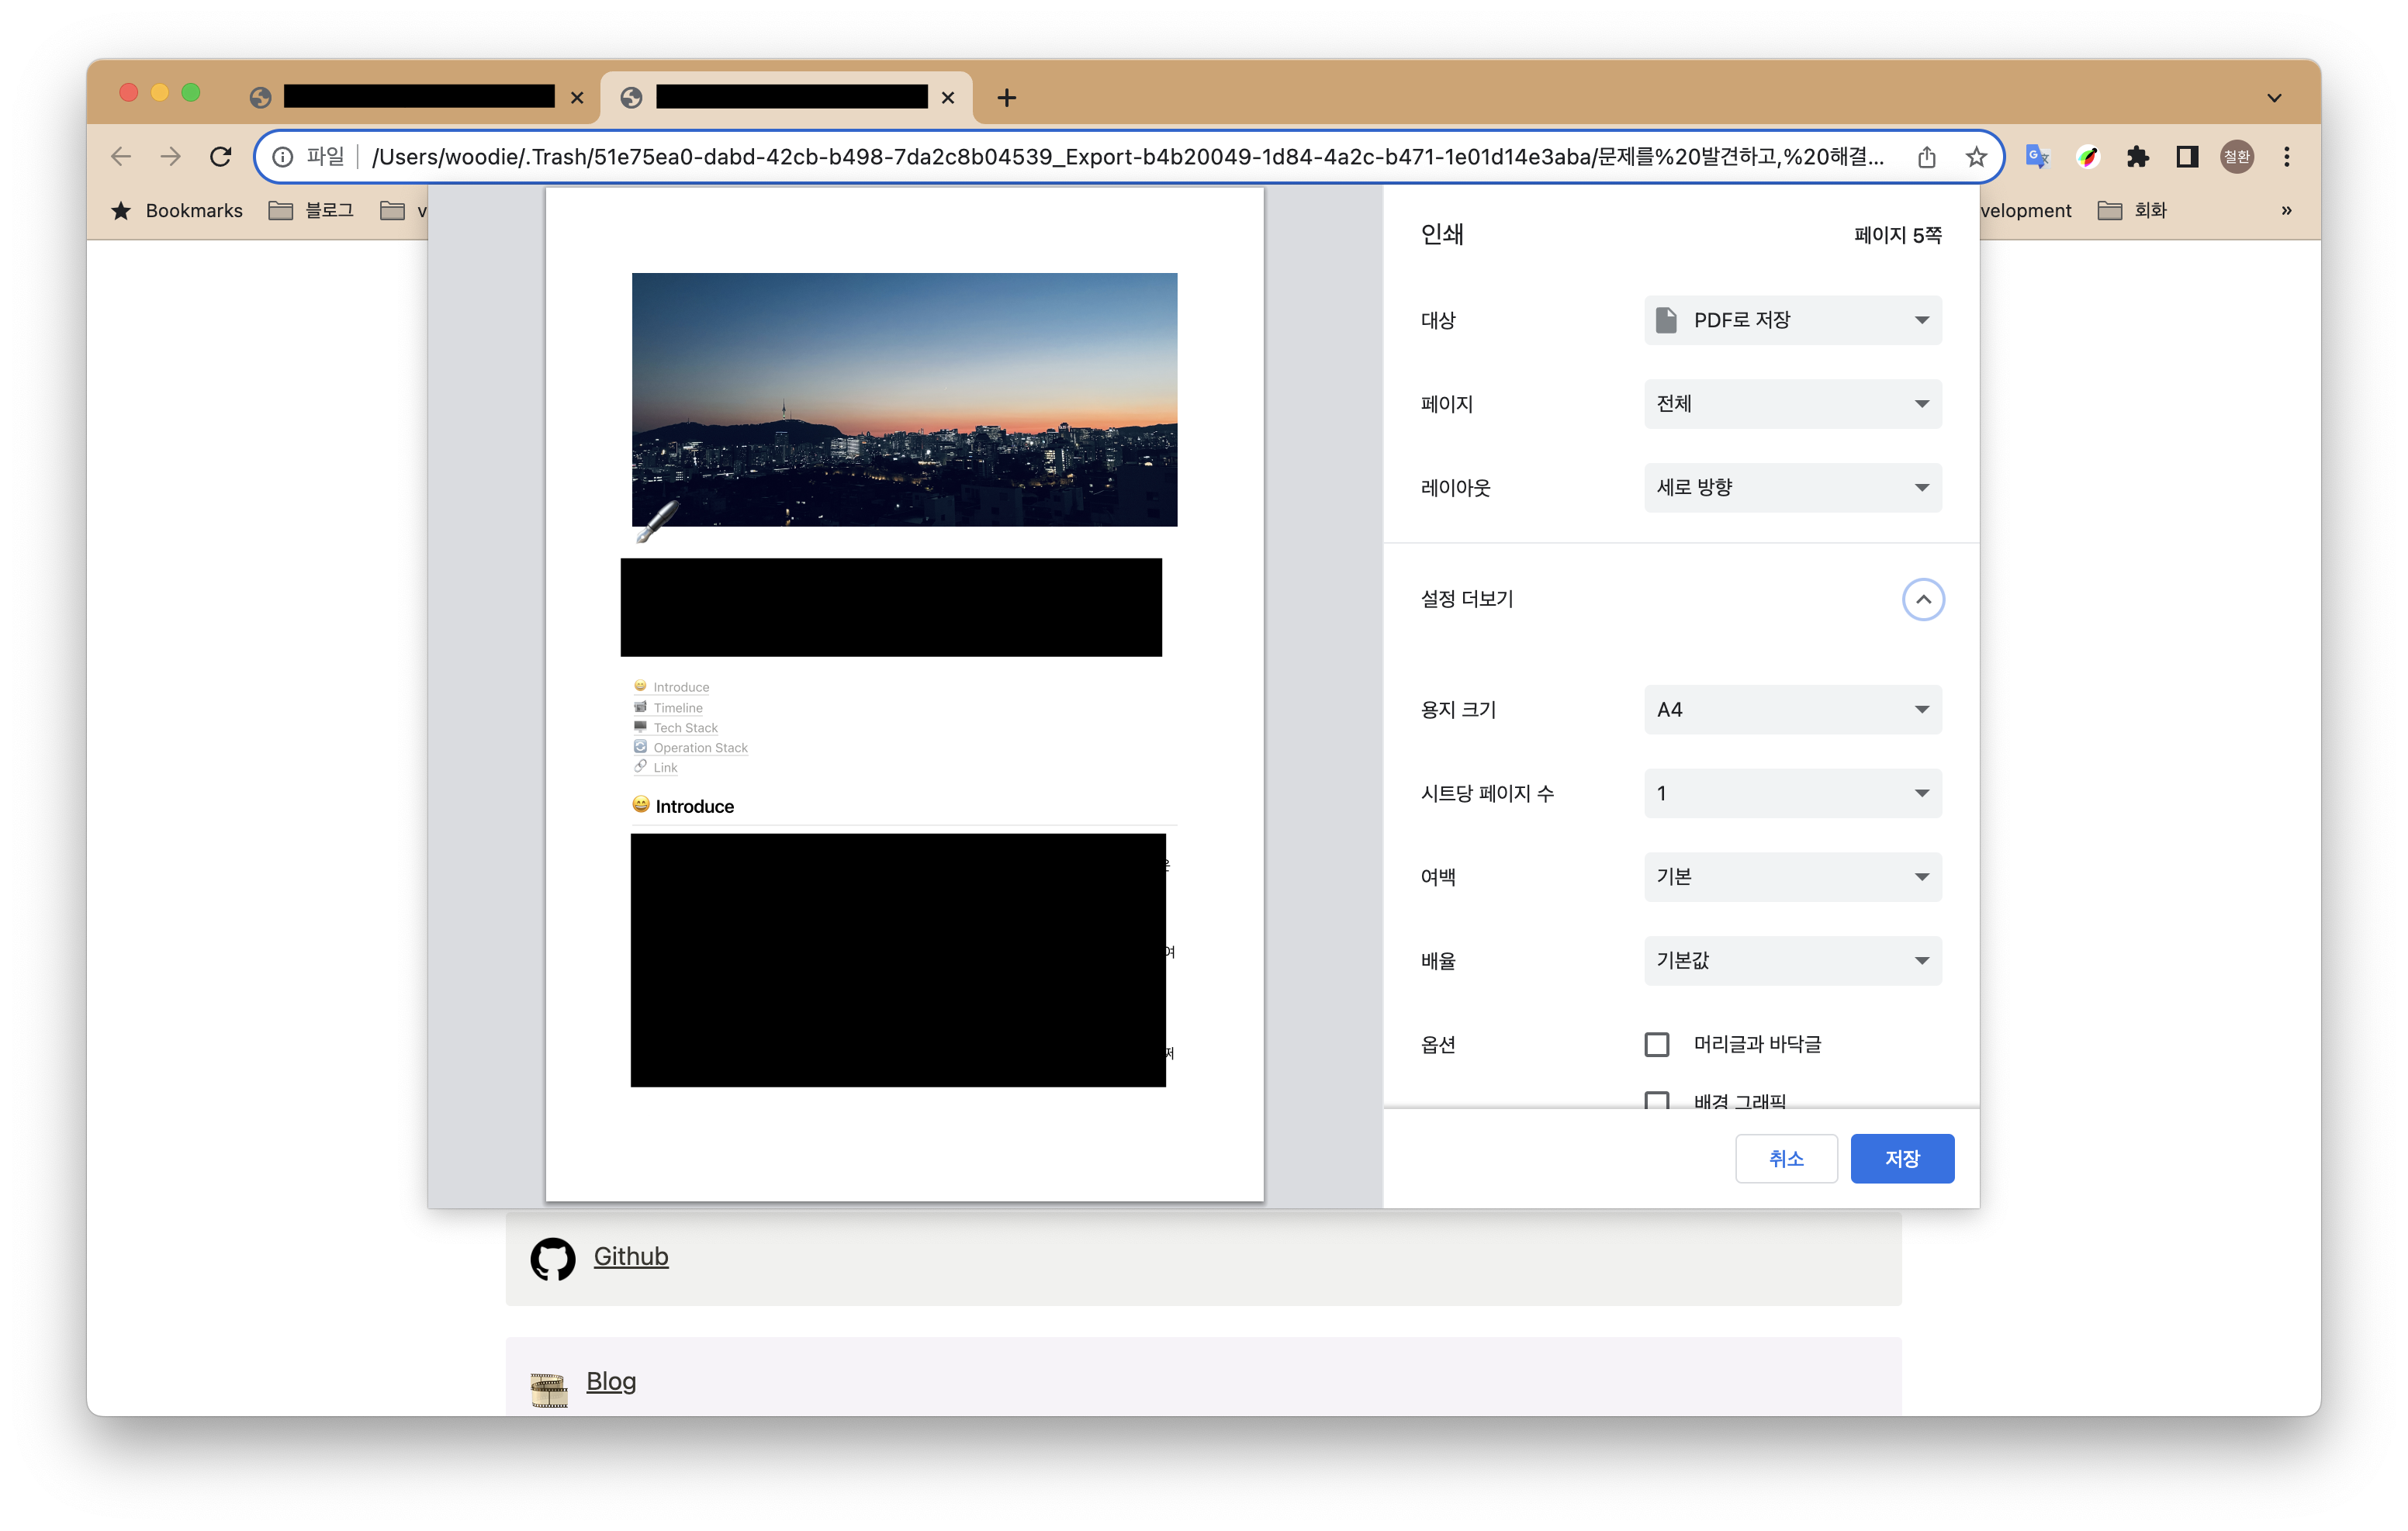Open the Google Translate extension icon
The image size is (2408, 1531).
click(2037, 157)
